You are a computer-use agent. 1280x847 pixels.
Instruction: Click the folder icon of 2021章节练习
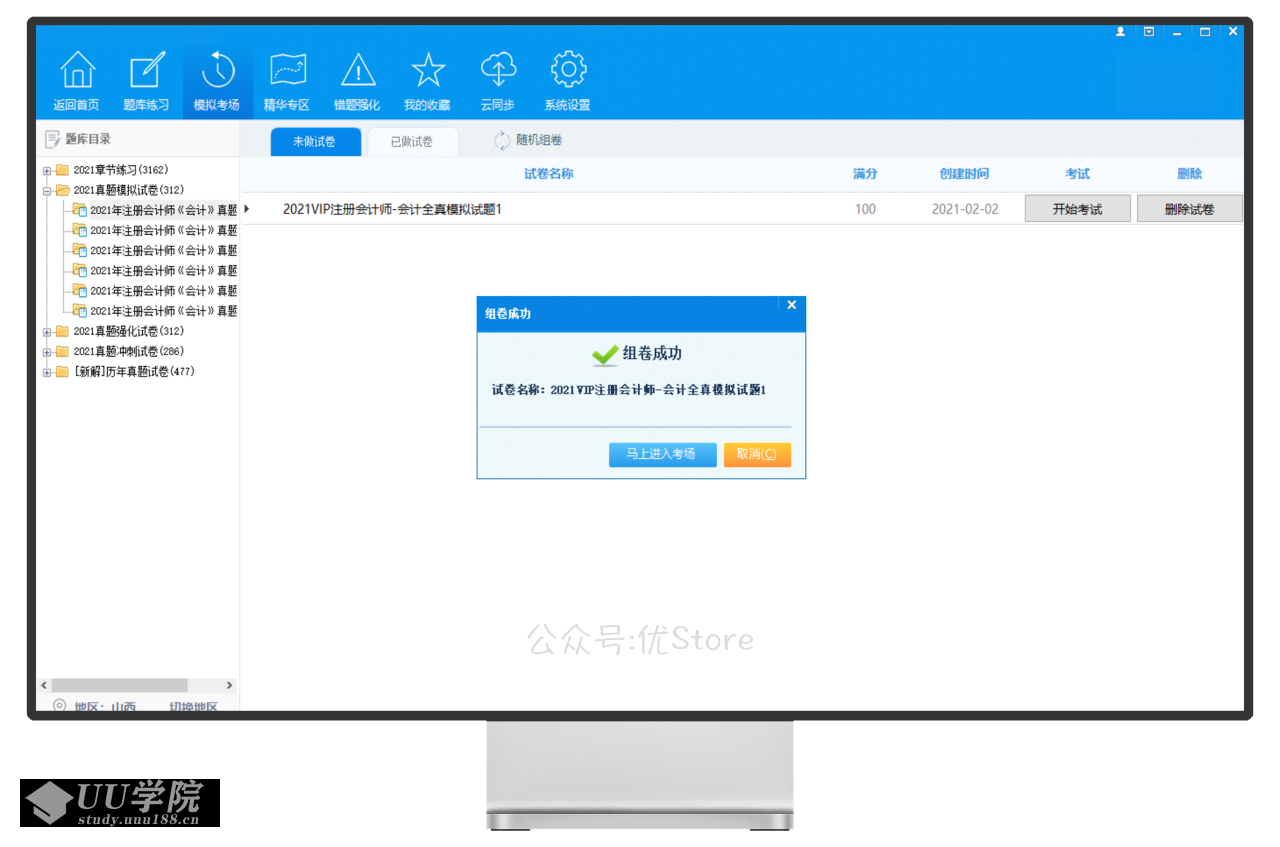pyautogui.click(x=62, y=170)
